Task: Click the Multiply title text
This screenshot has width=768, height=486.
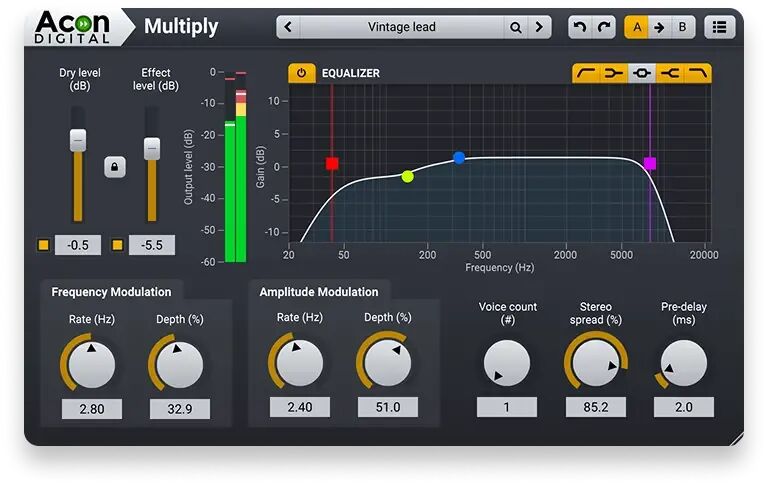Action: (x=181, y=27)
